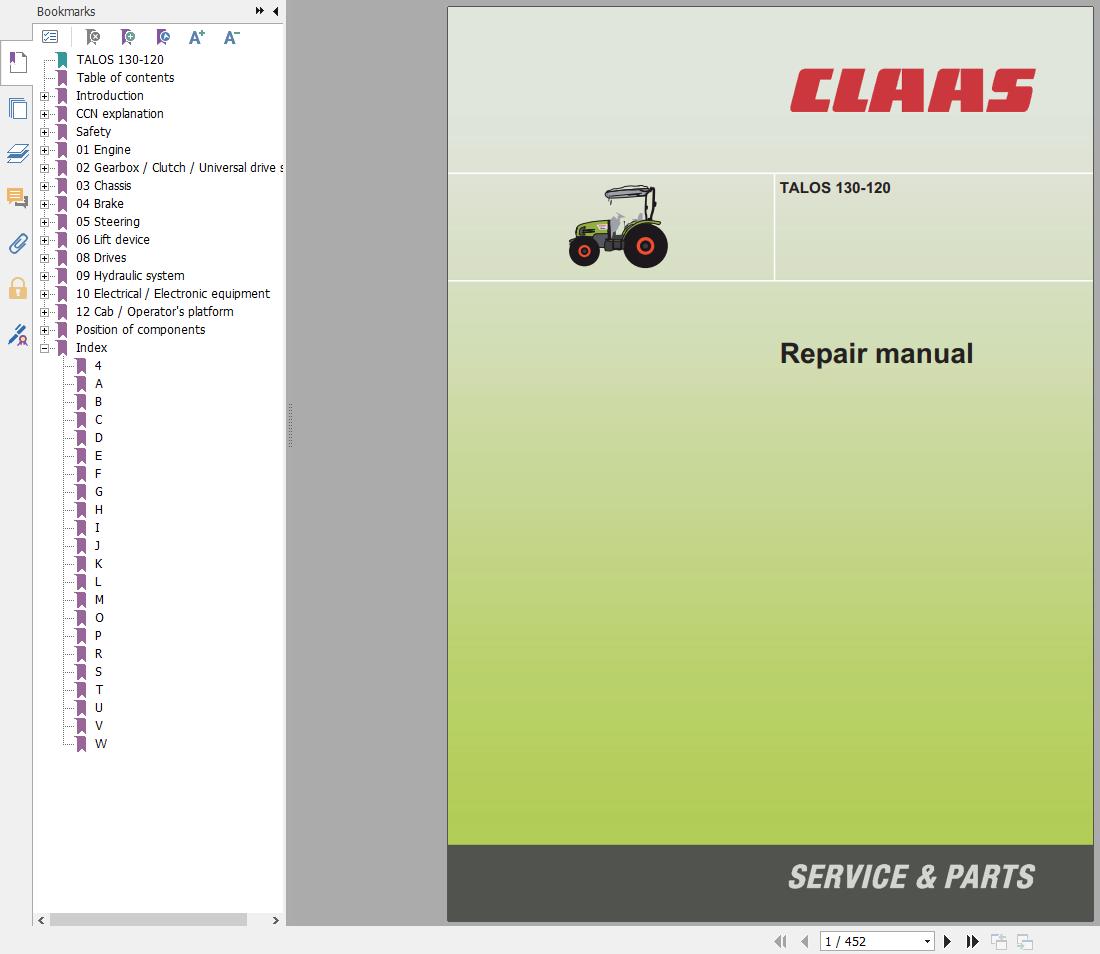Image resolution: width=1100 pixels, height=954 pixels.
Task: Open the Security lock sidebar icon
Action: point(18,288)
